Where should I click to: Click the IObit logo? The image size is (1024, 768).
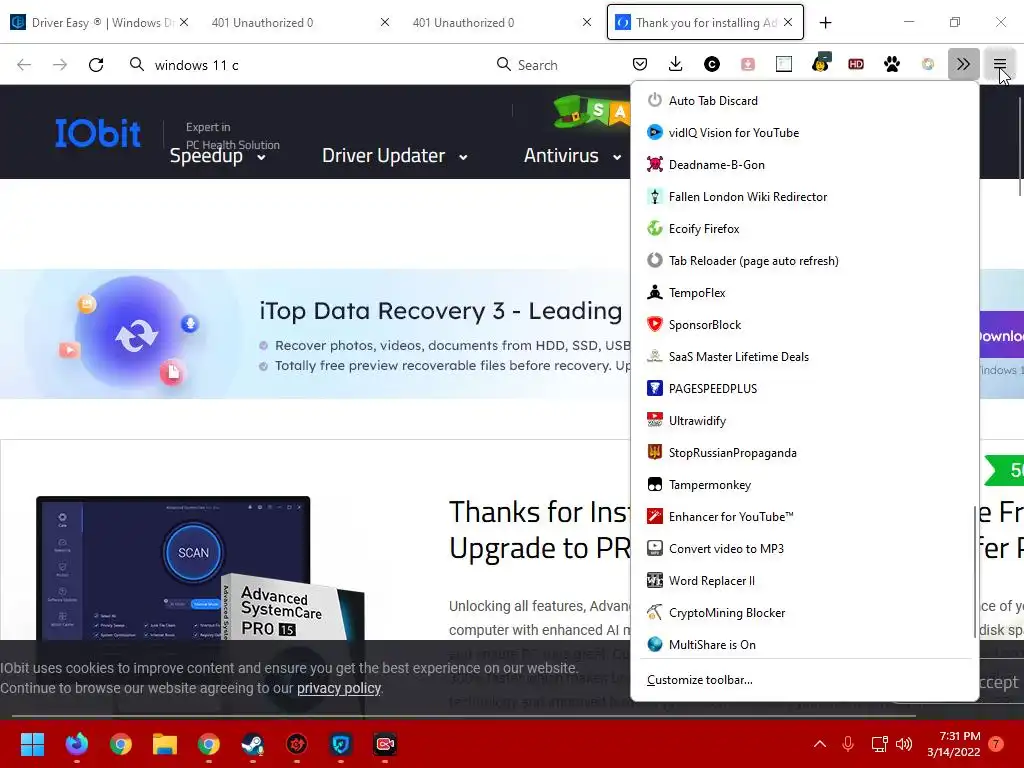point(98,133)
